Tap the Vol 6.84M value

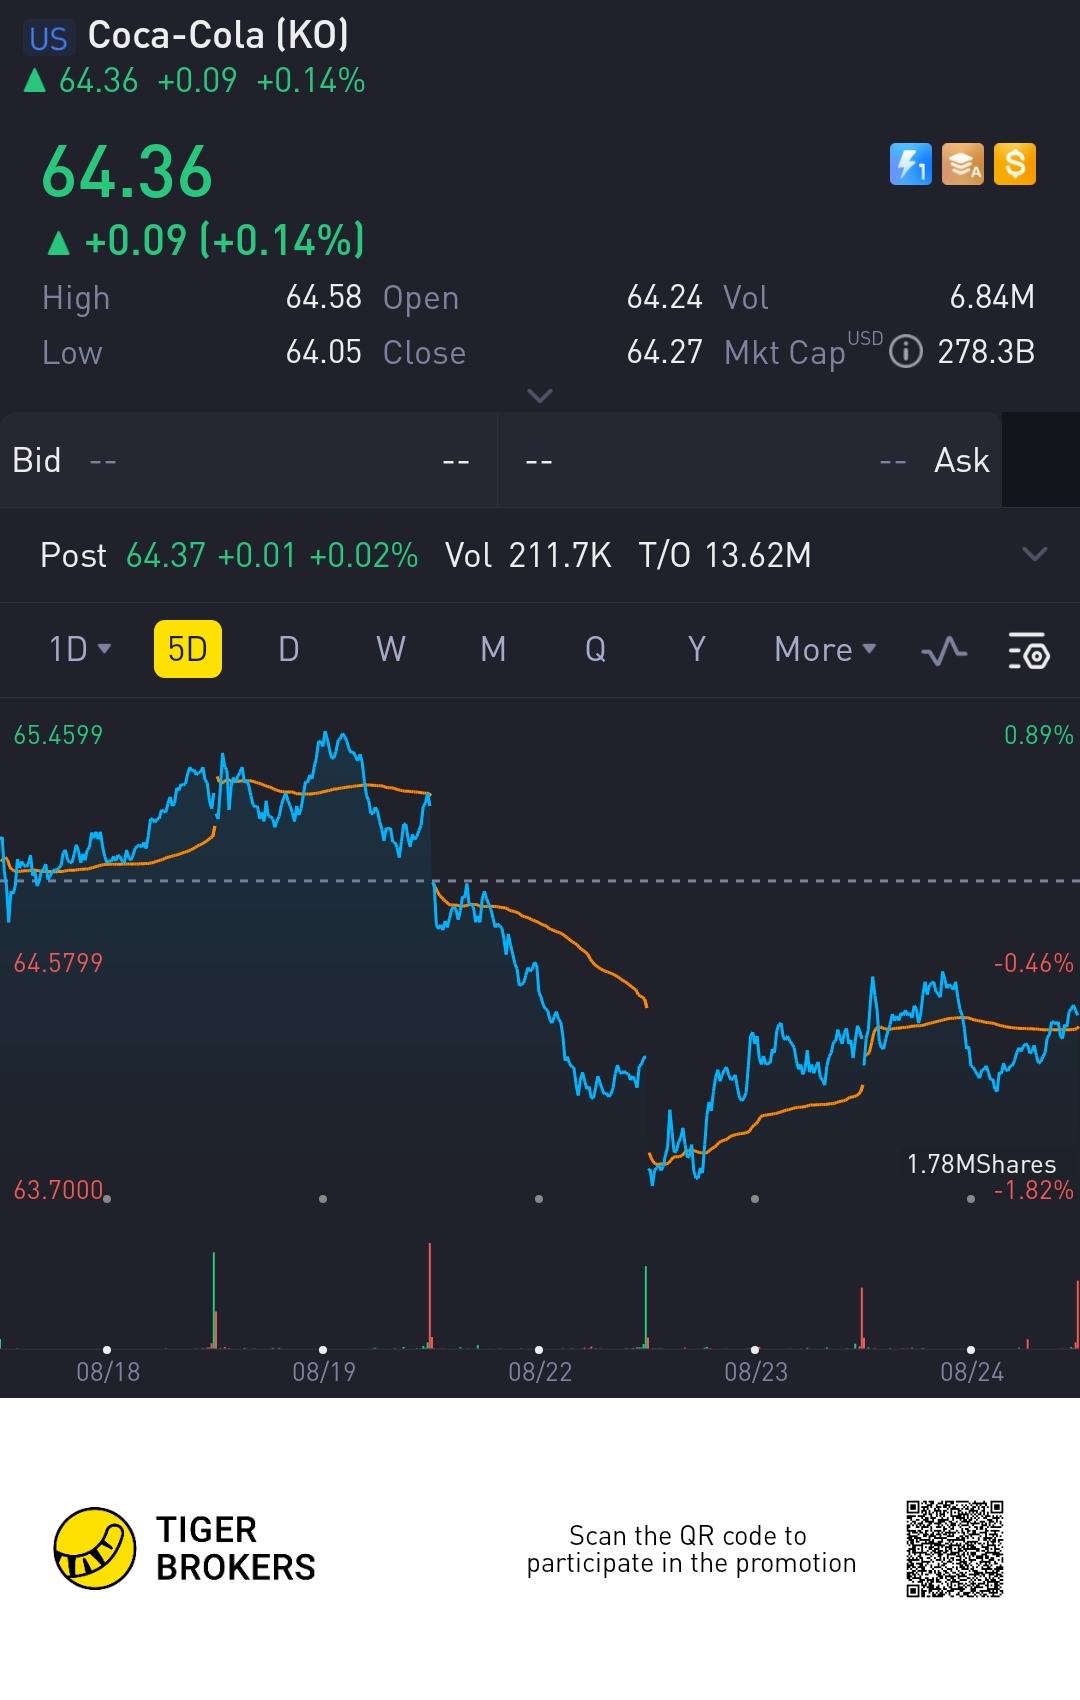point(992,297)
